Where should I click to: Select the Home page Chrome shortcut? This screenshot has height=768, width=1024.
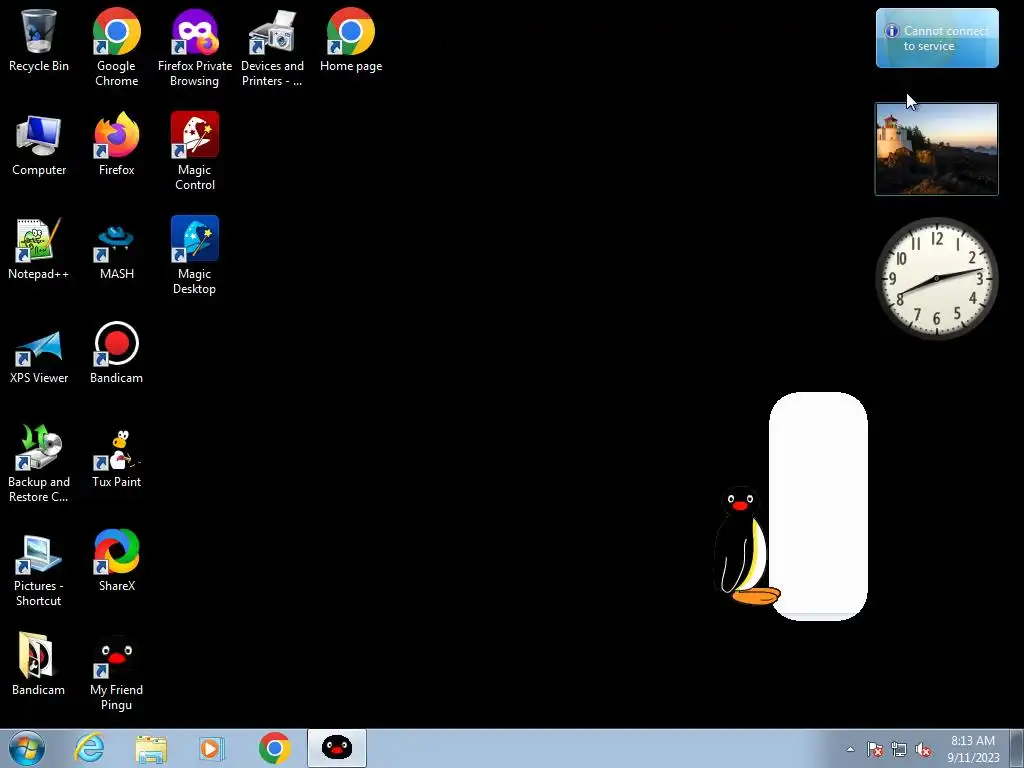[x=351, y=40]
